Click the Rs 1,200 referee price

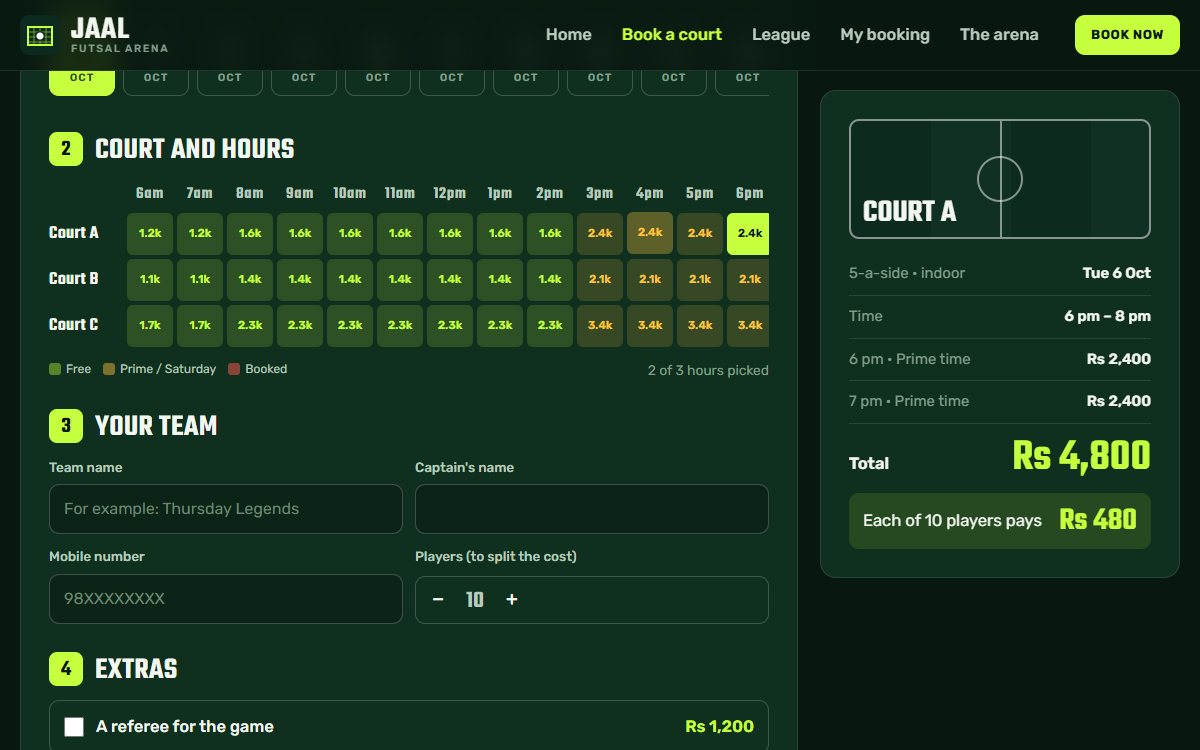pyautogui.click(x=720, y=727)
